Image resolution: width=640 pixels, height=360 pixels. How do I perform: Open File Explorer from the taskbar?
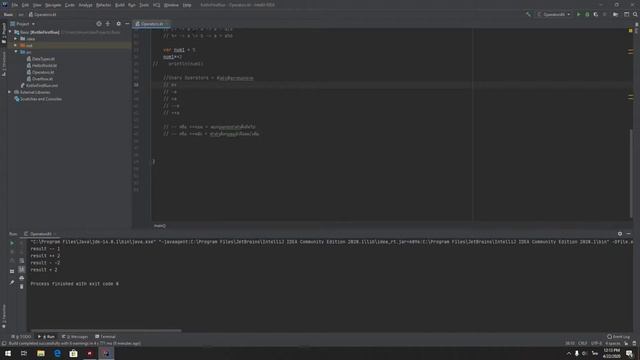tap(41, 353)
